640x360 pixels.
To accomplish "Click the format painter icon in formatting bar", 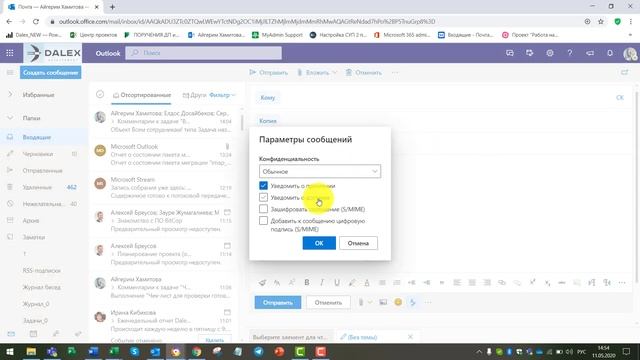I will click(x=262, y=282).
